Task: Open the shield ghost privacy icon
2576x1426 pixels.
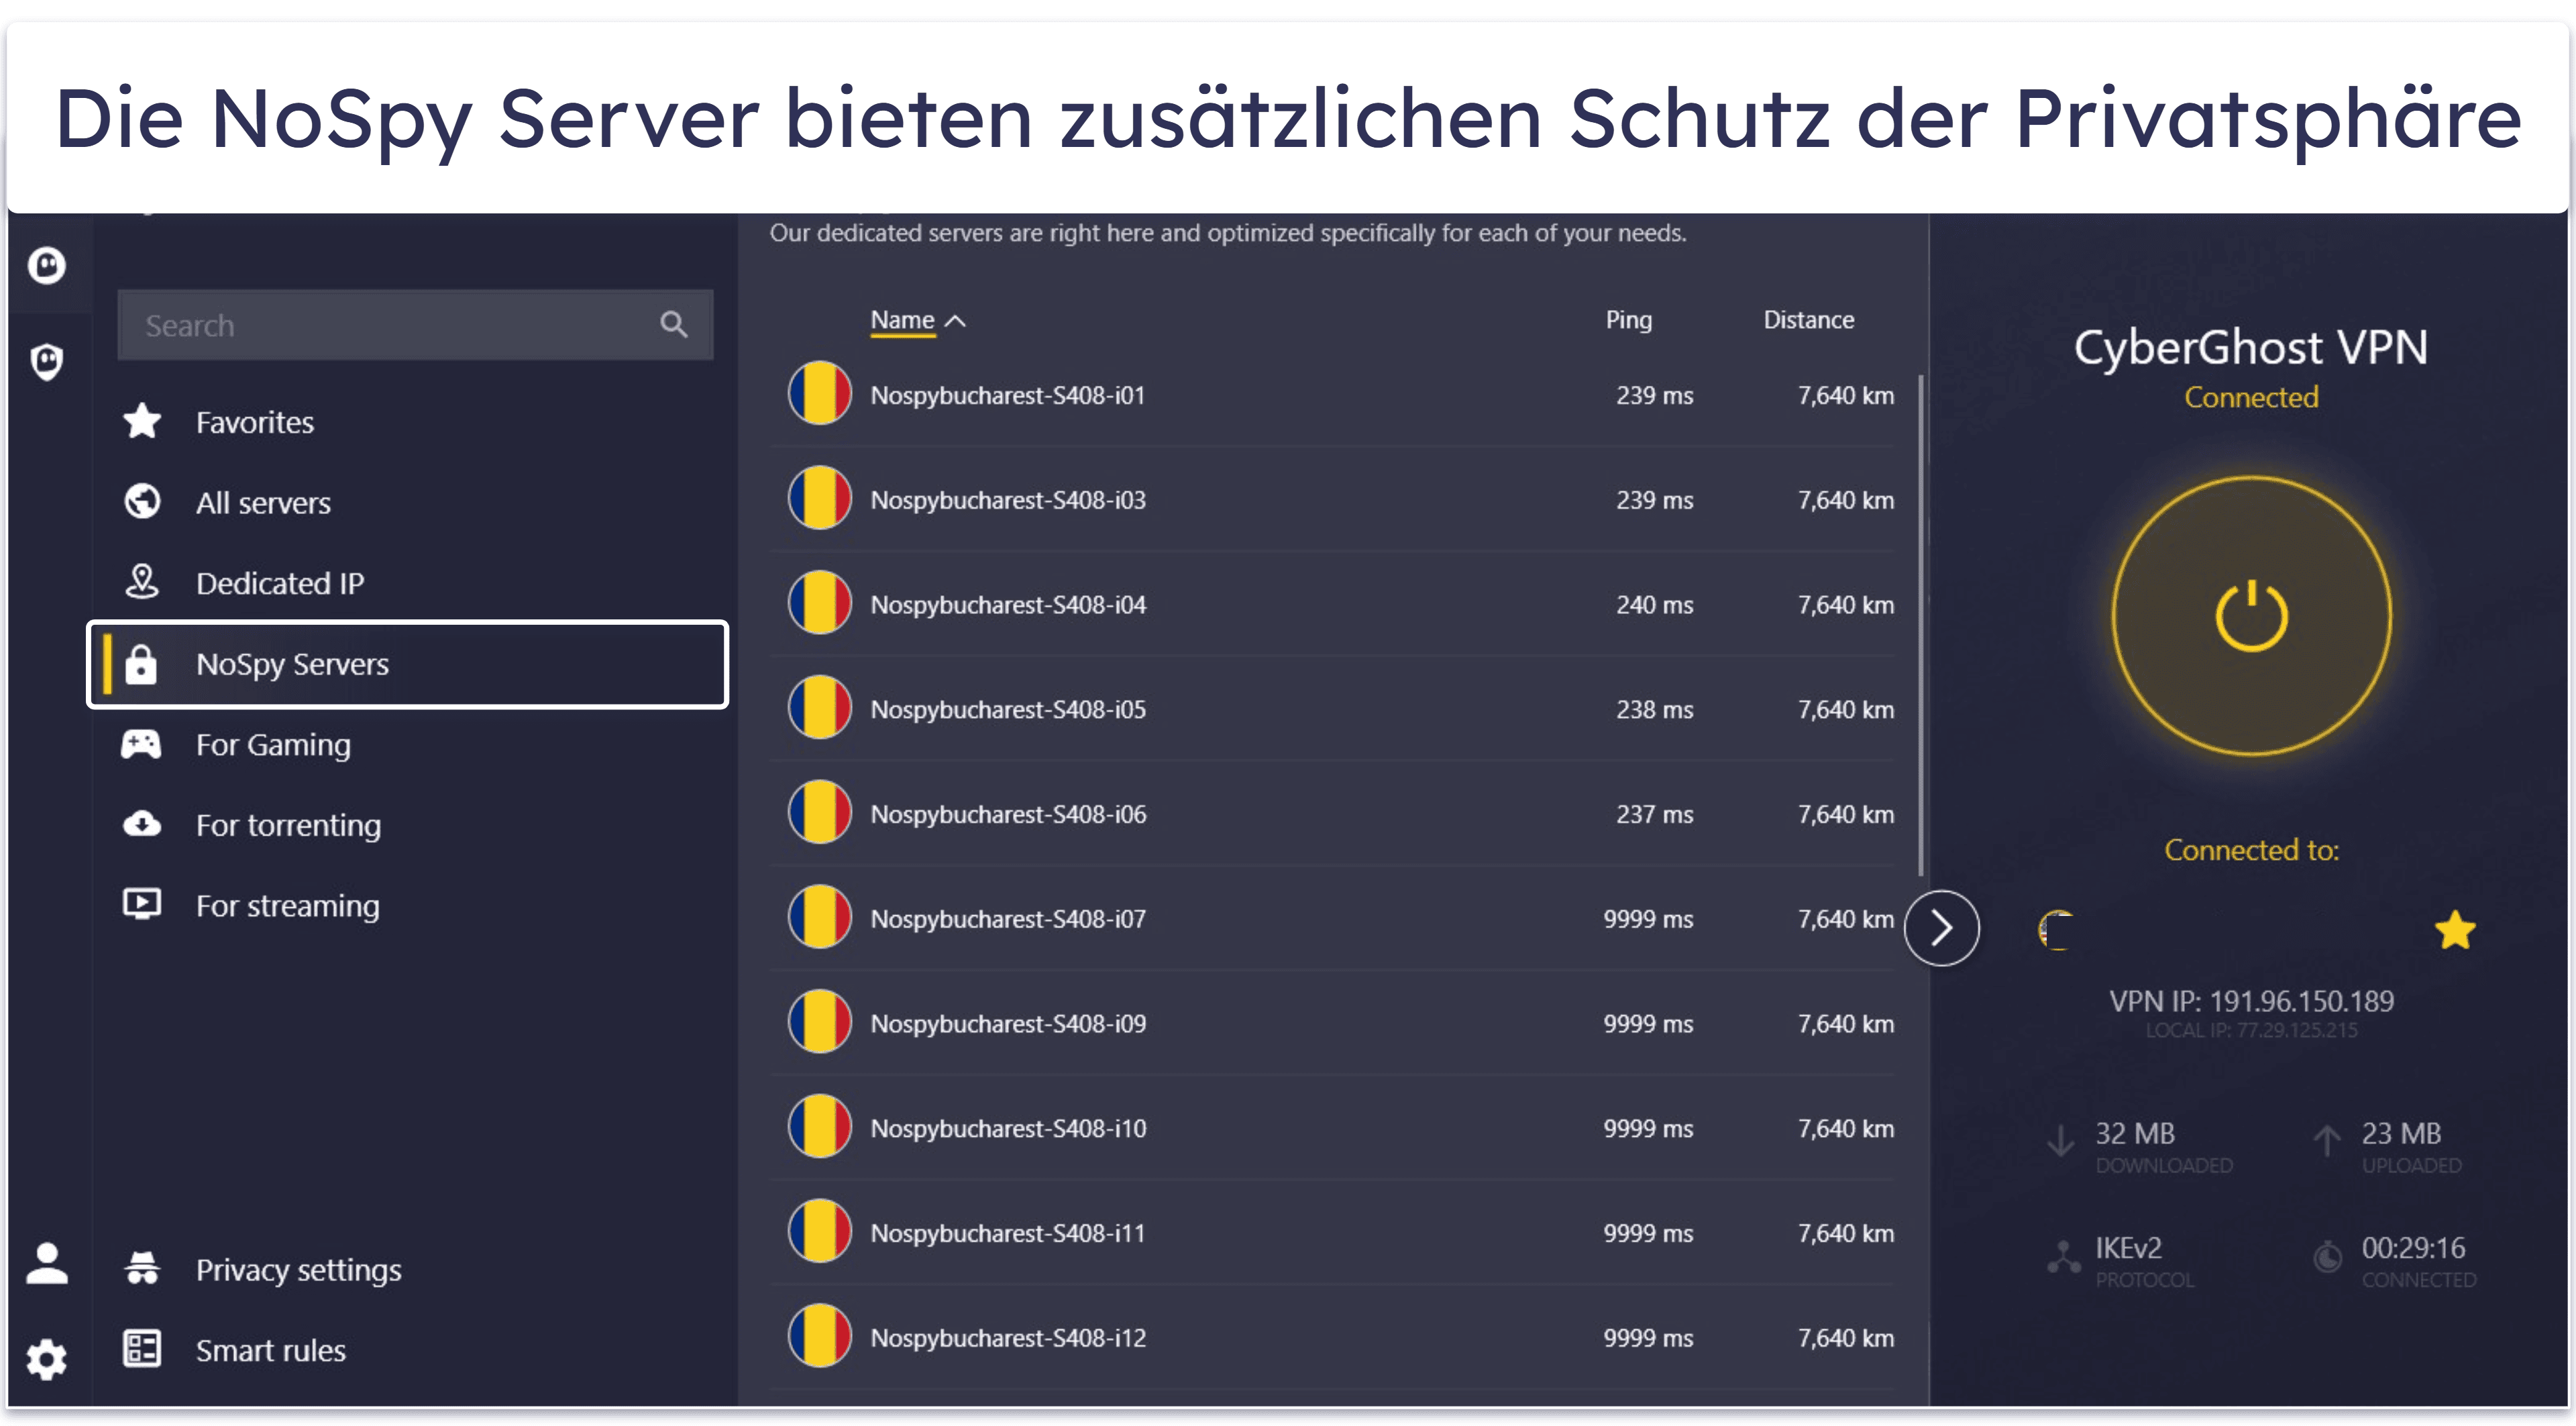Action: coord(47,362)
